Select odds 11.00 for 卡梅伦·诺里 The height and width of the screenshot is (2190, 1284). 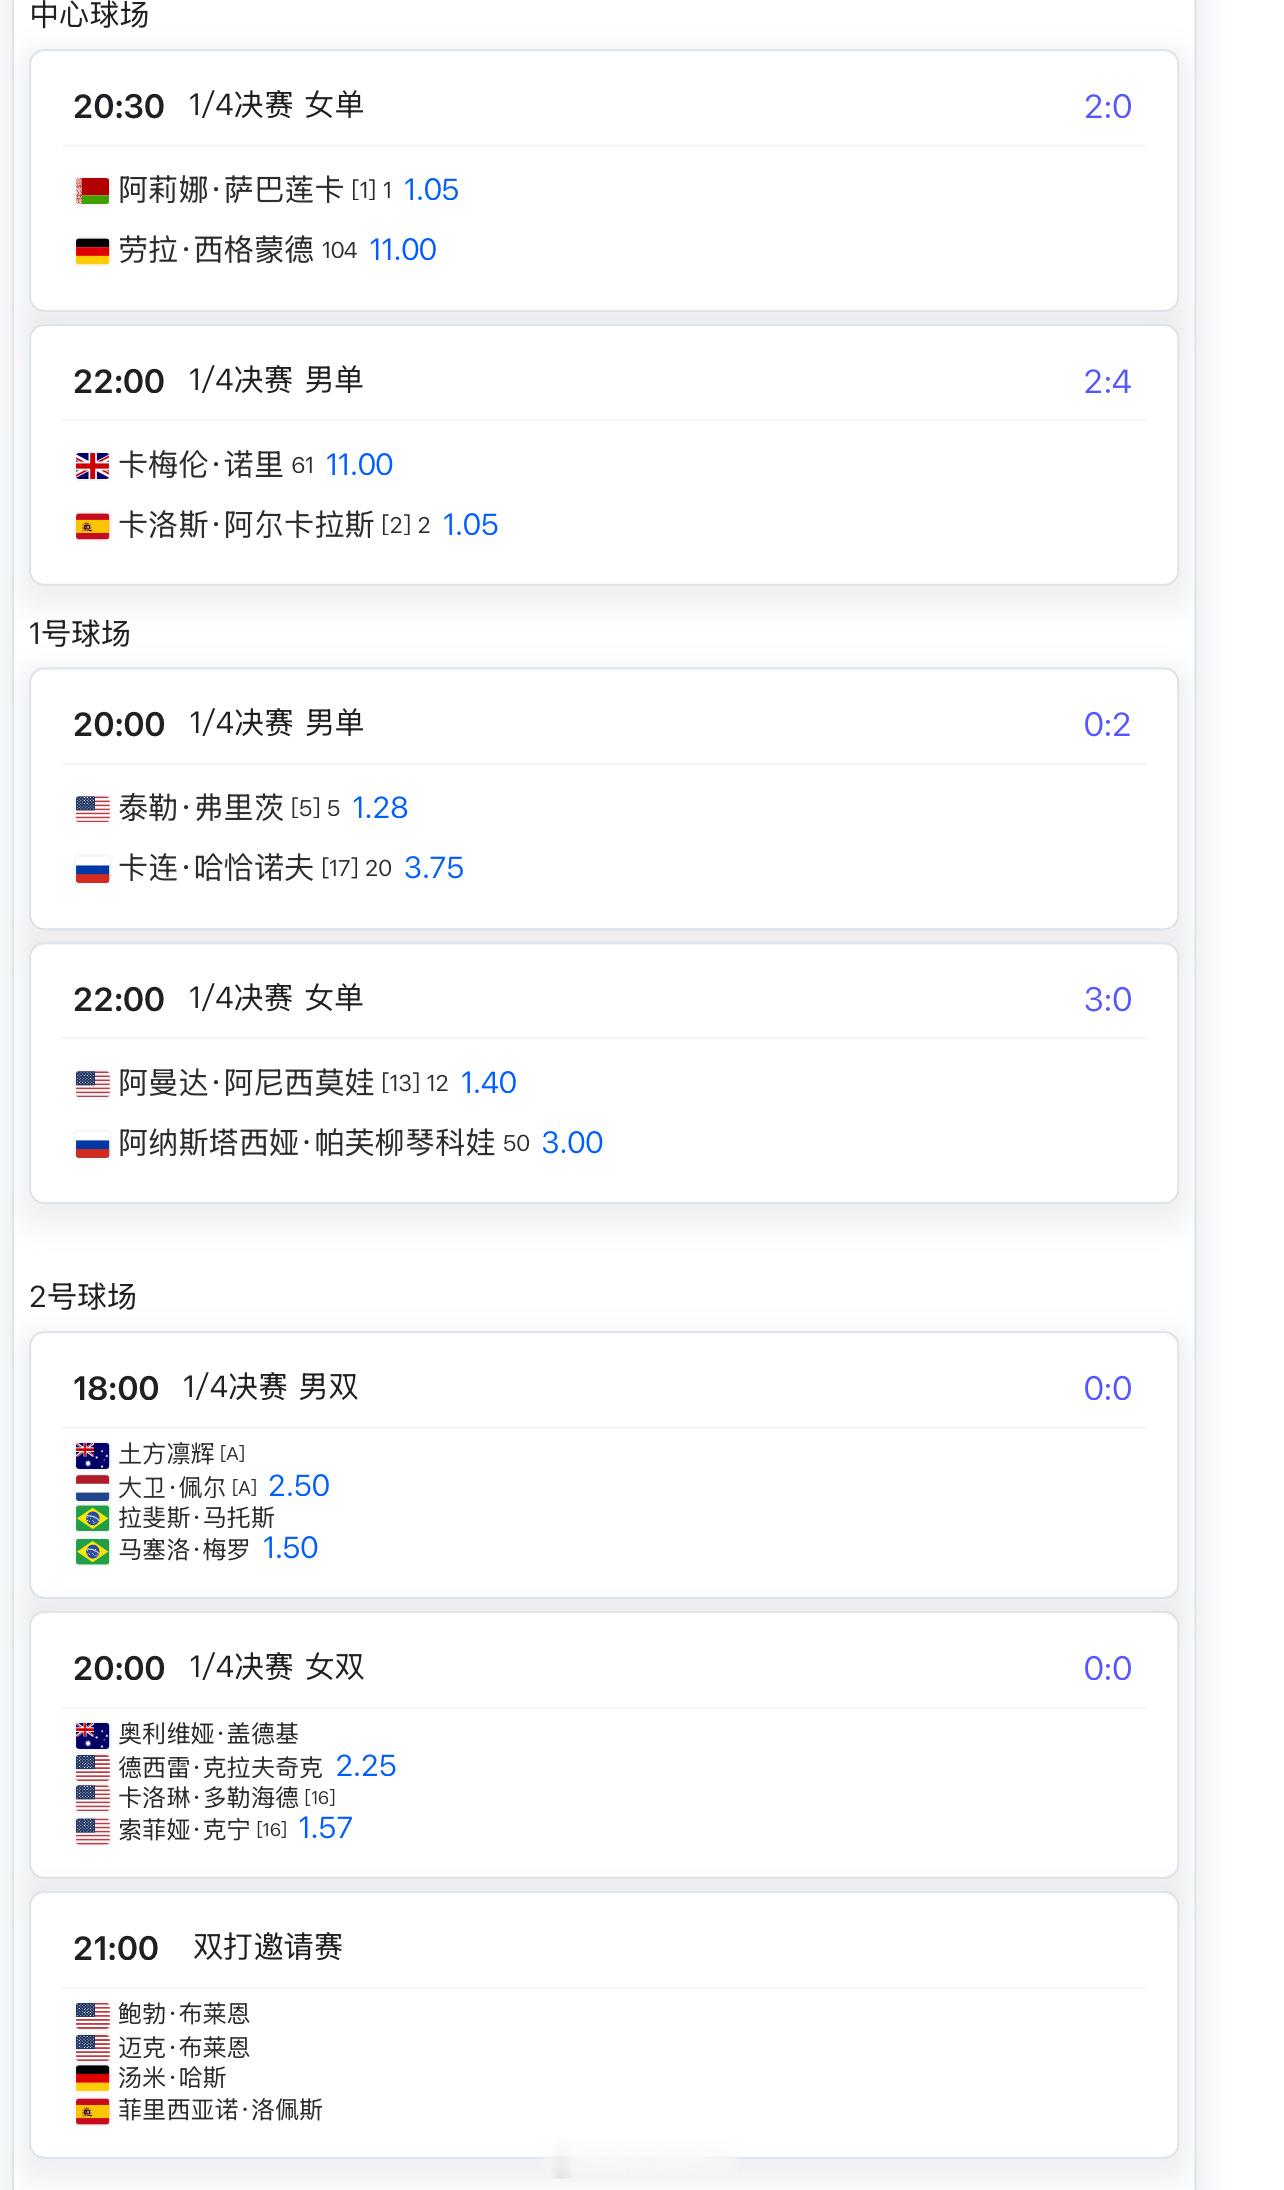[x=359, y=465]
